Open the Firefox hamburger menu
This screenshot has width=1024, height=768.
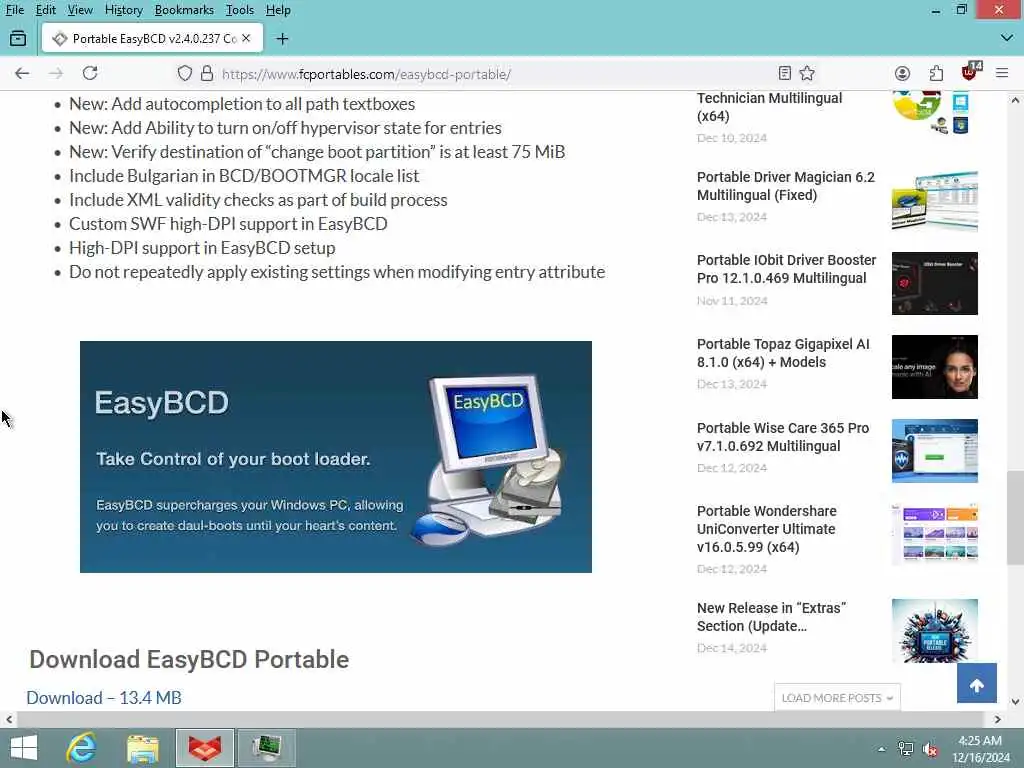(x=1002, y=73)
